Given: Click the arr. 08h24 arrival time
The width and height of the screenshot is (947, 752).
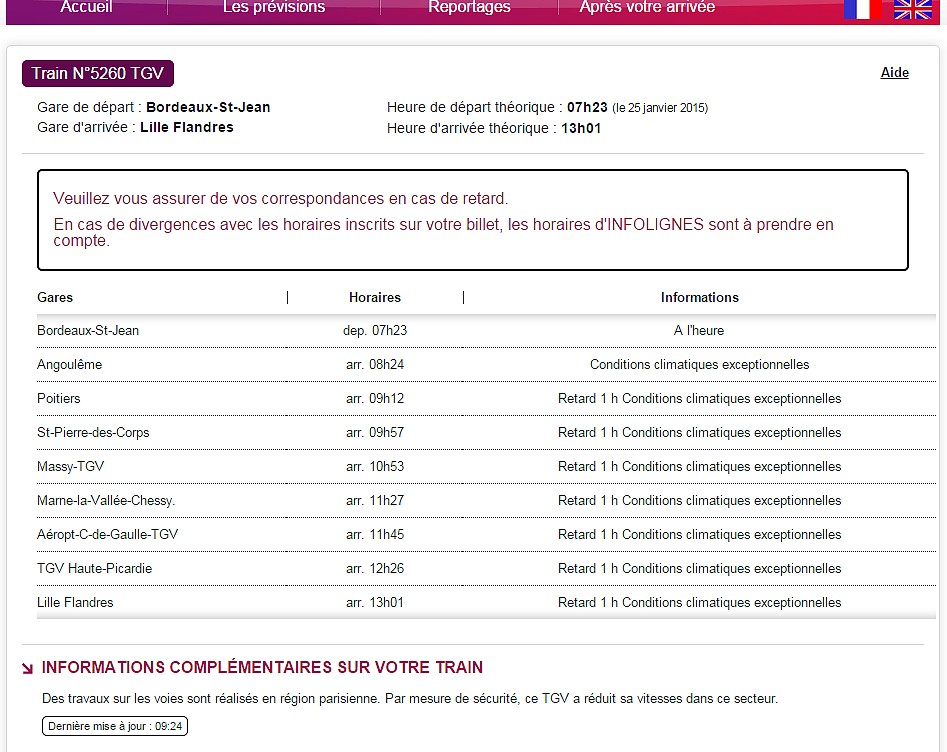Looking at the screenshot, I should [375, 364].
